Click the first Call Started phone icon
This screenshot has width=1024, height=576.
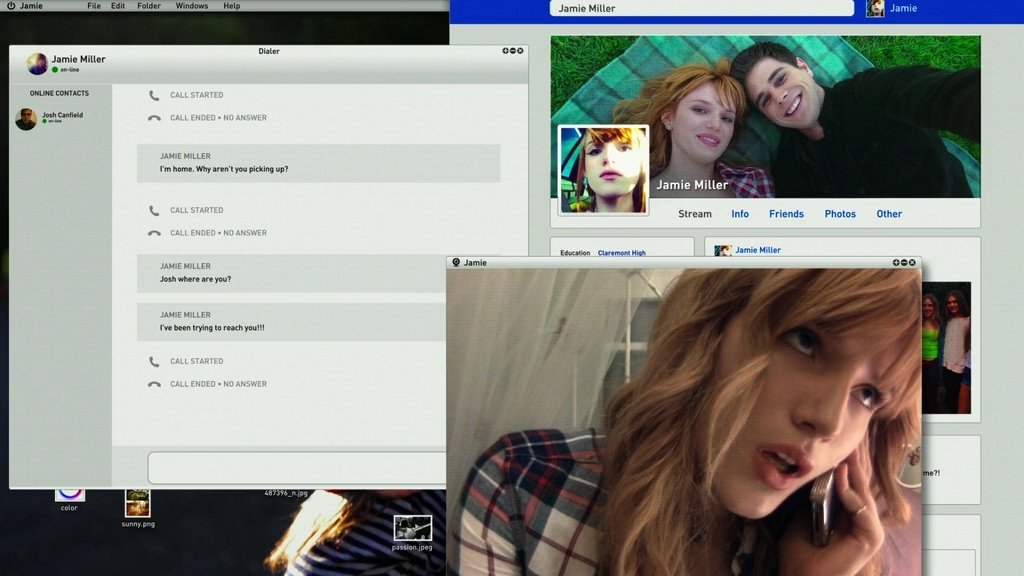click(x=154, y=96)
